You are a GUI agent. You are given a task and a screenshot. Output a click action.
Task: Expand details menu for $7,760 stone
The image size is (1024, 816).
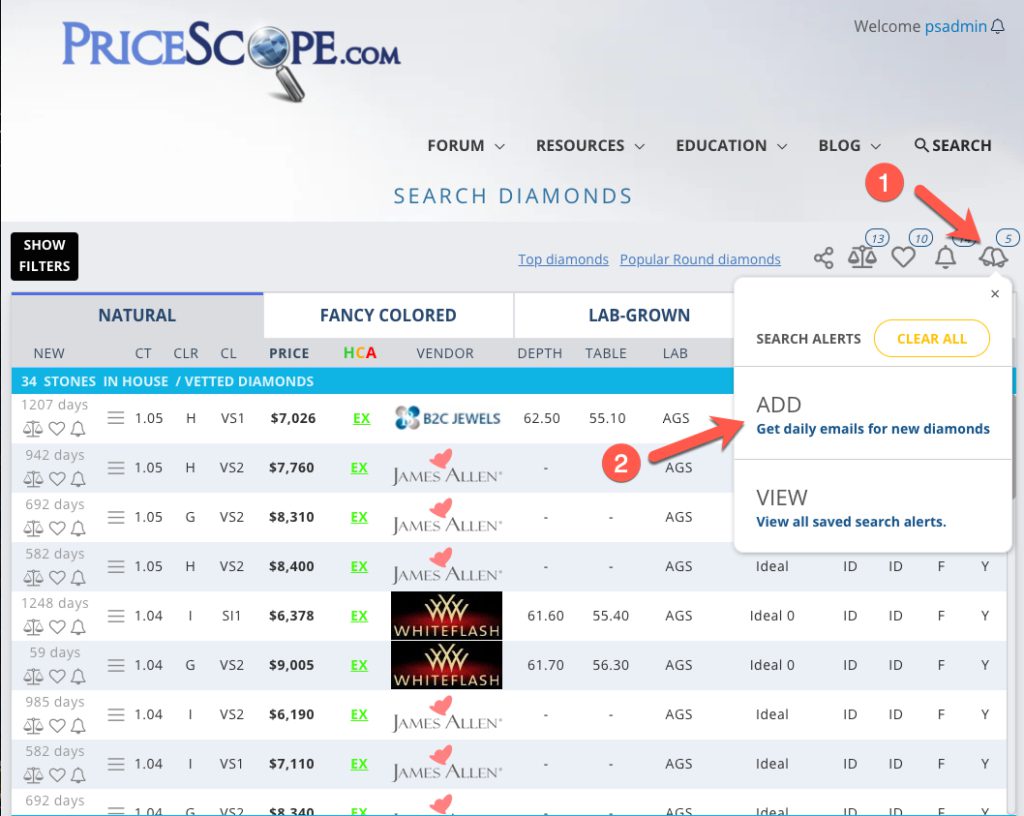[116, 467]
